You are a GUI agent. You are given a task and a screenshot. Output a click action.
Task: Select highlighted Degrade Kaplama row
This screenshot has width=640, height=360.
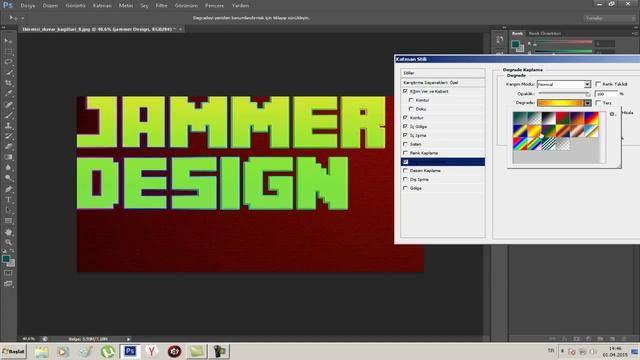[443, 162]
